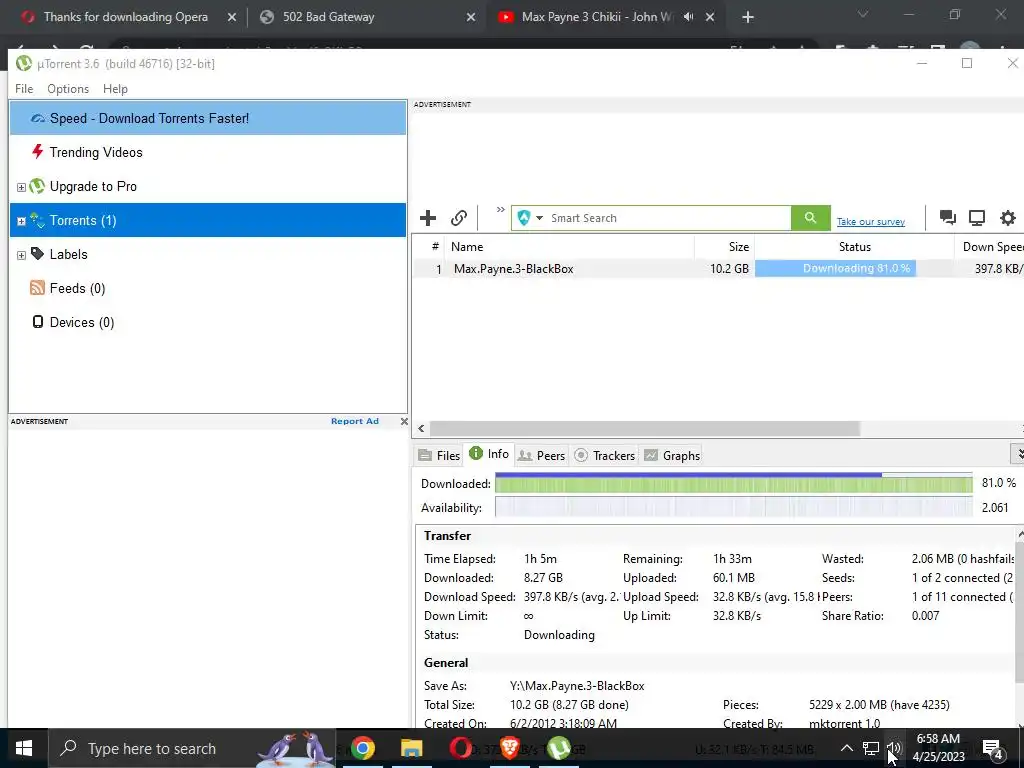Switch to the Graphs tab
The image size is (1024, 768).
[x=672, y=456]
